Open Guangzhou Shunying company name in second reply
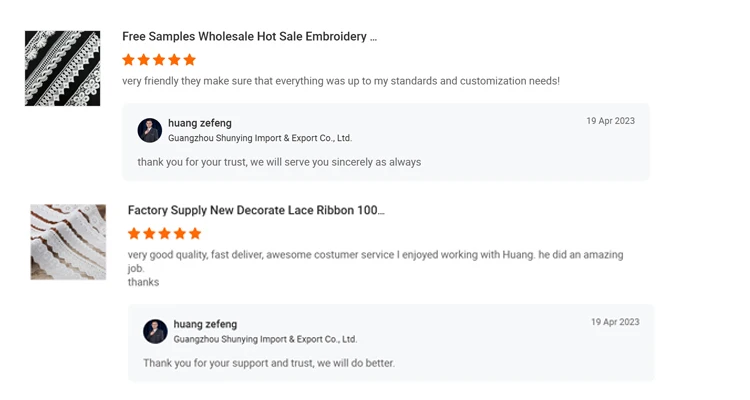Screen dimensions: 750x400 265,339
